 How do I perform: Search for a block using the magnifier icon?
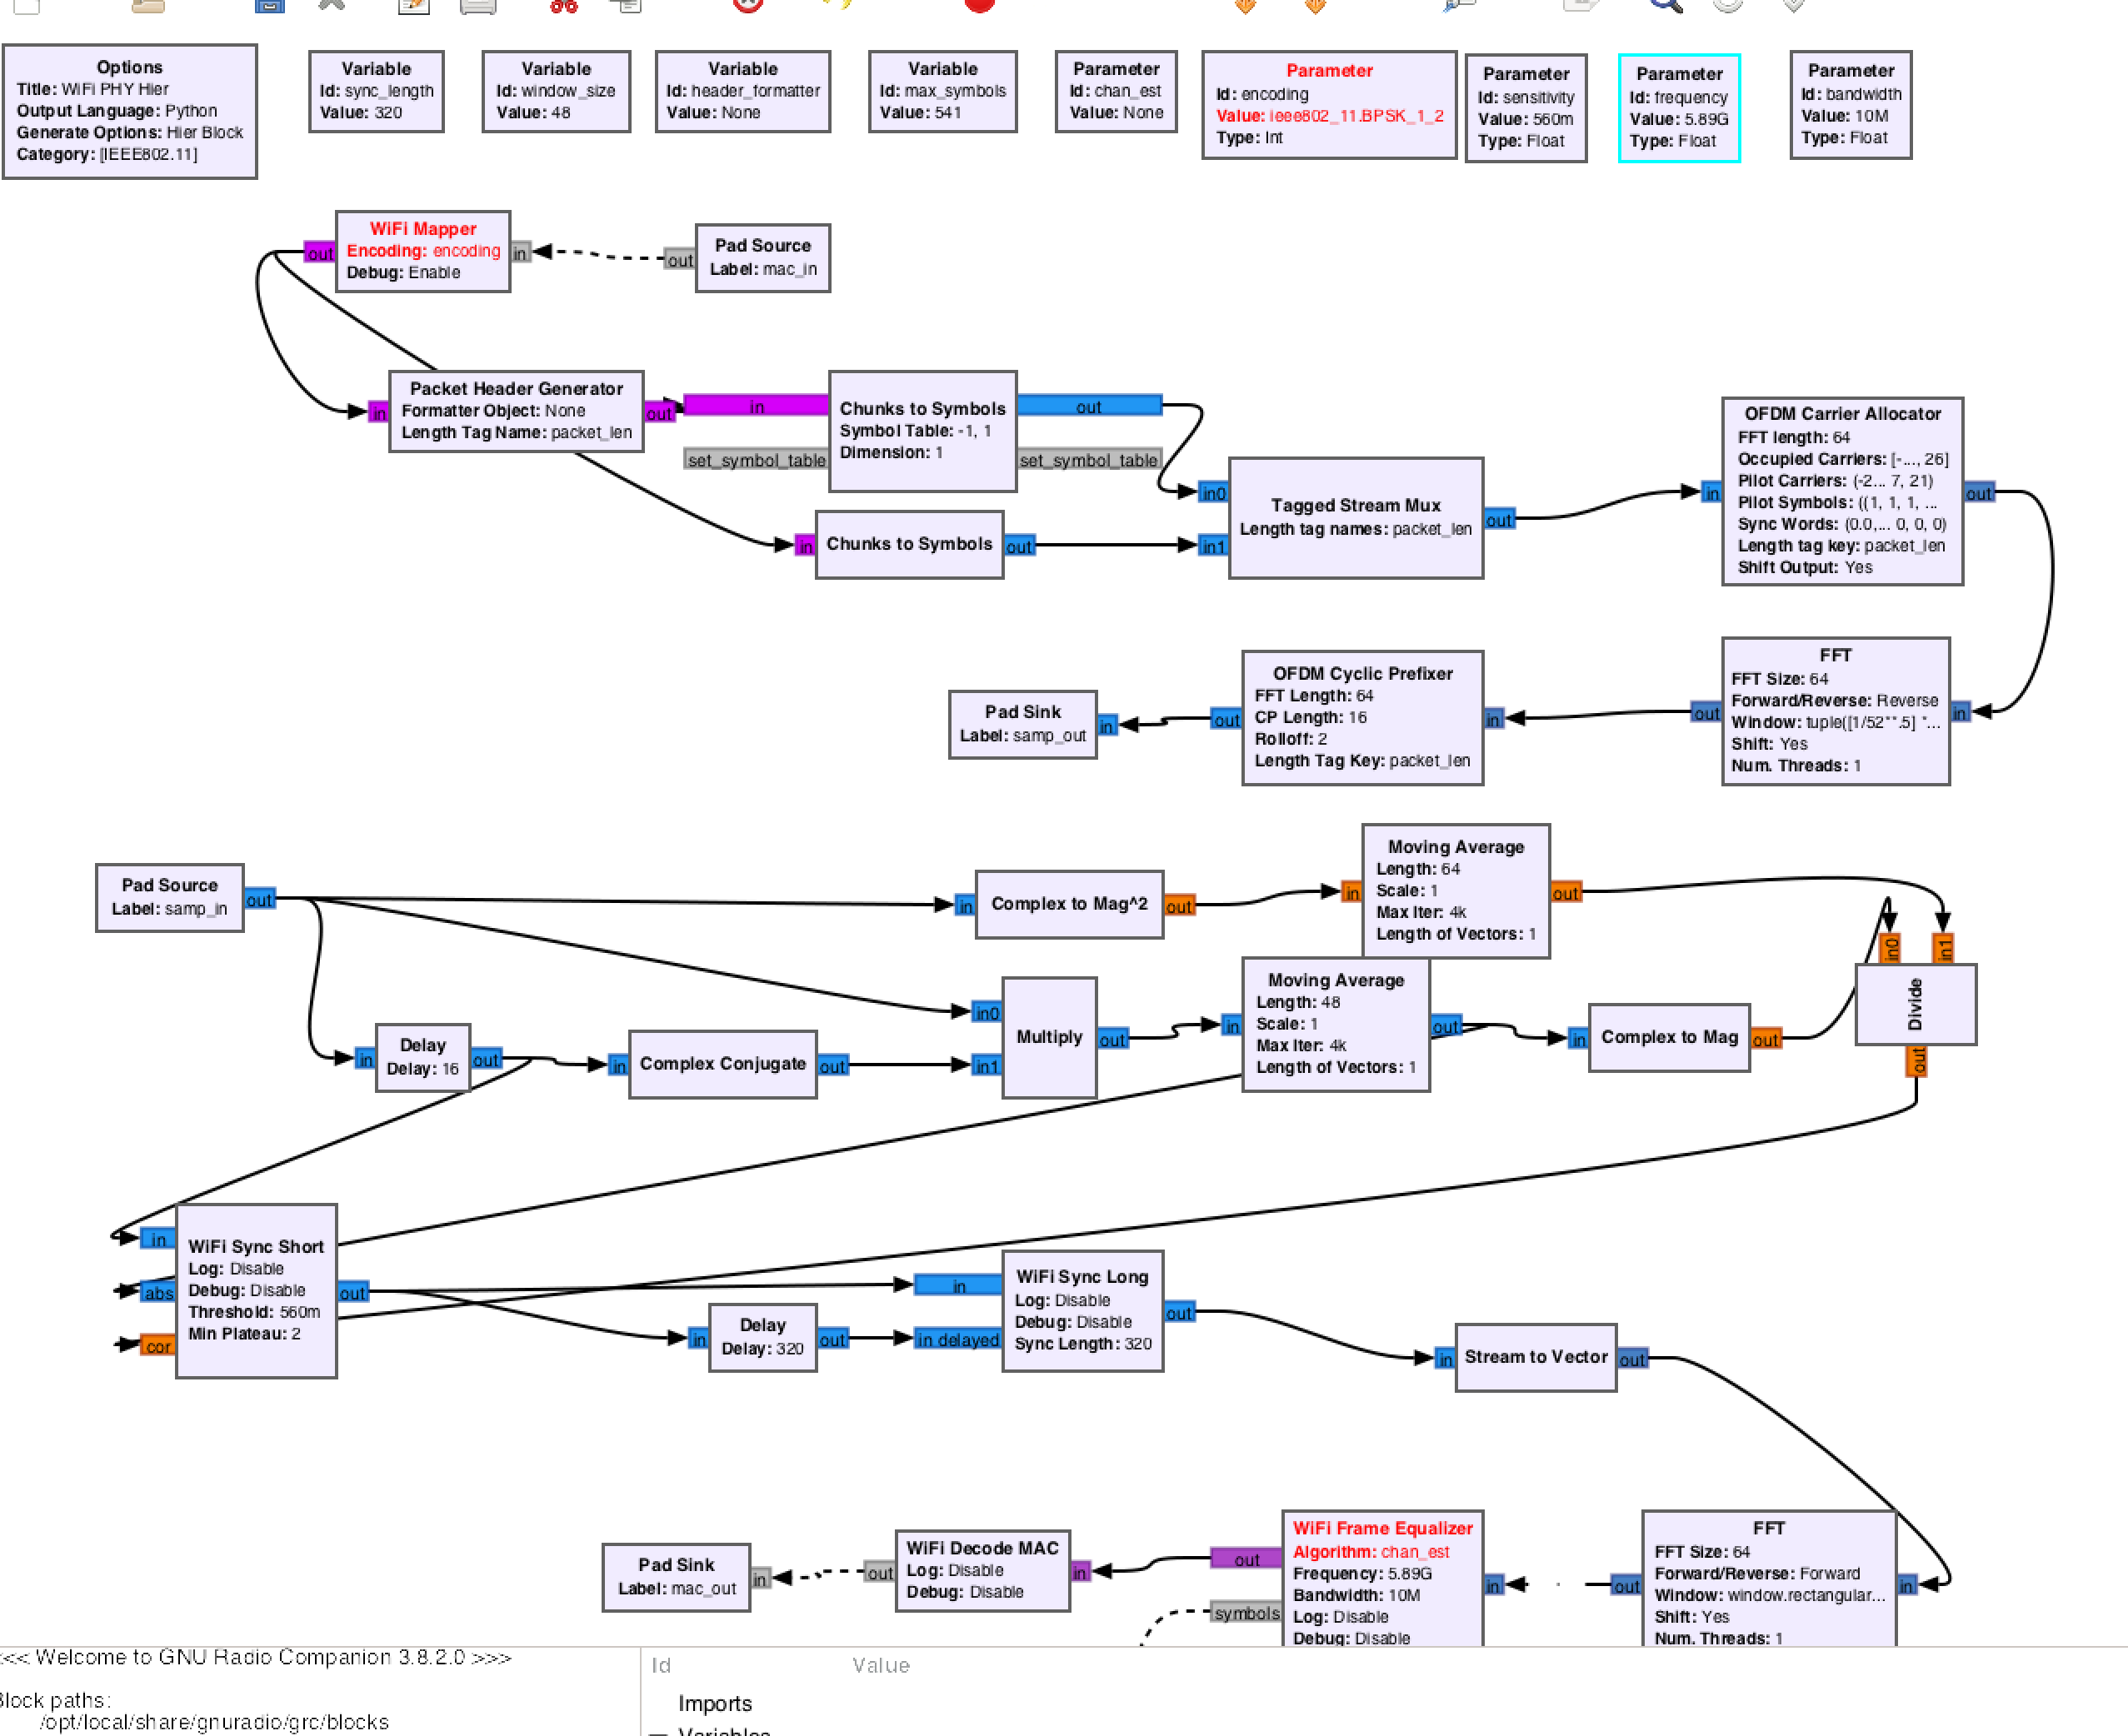click(1665, 8)
